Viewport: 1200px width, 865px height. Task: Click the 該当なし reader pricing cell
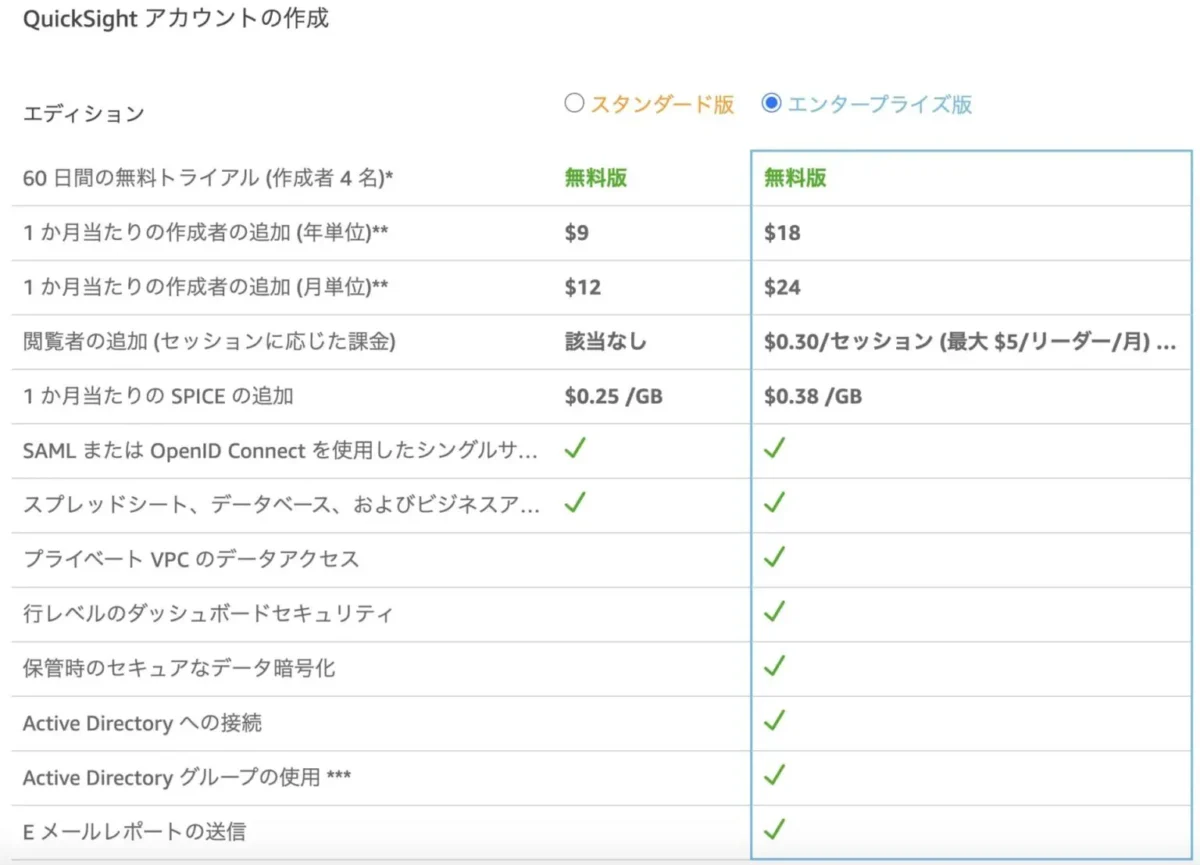605,342
